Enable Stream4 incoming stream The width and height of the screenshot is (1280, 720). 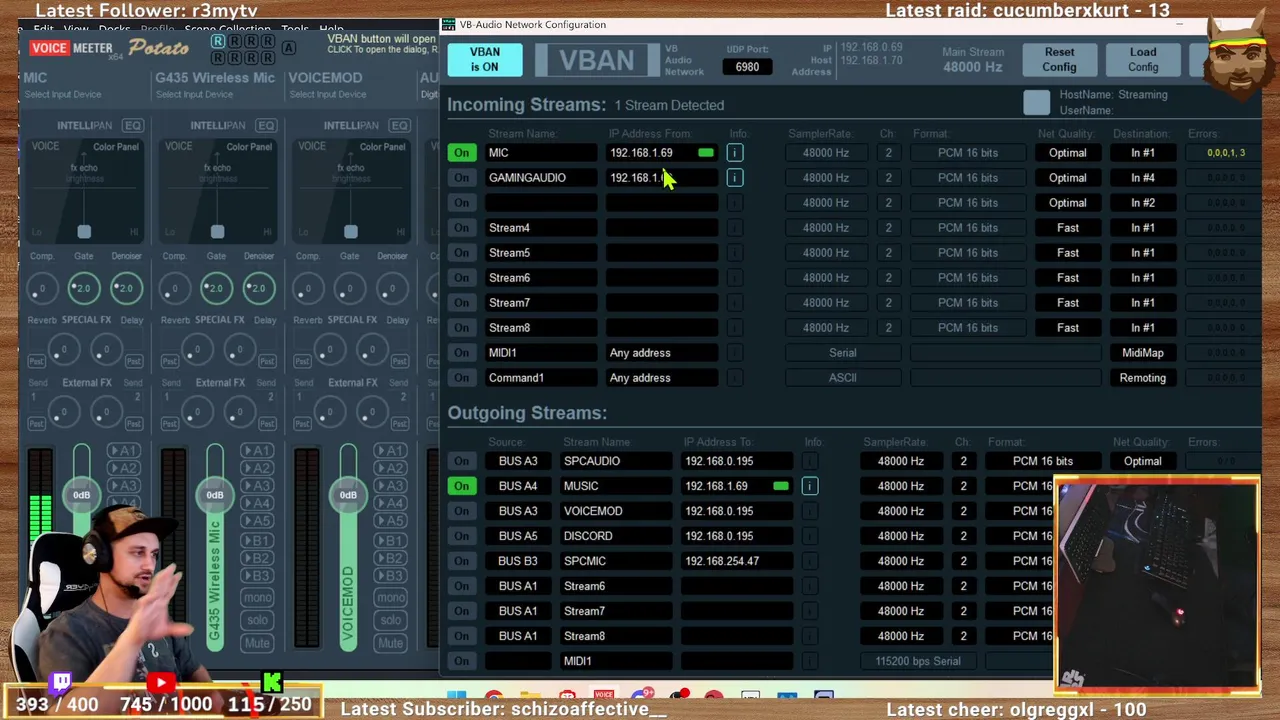461,228
